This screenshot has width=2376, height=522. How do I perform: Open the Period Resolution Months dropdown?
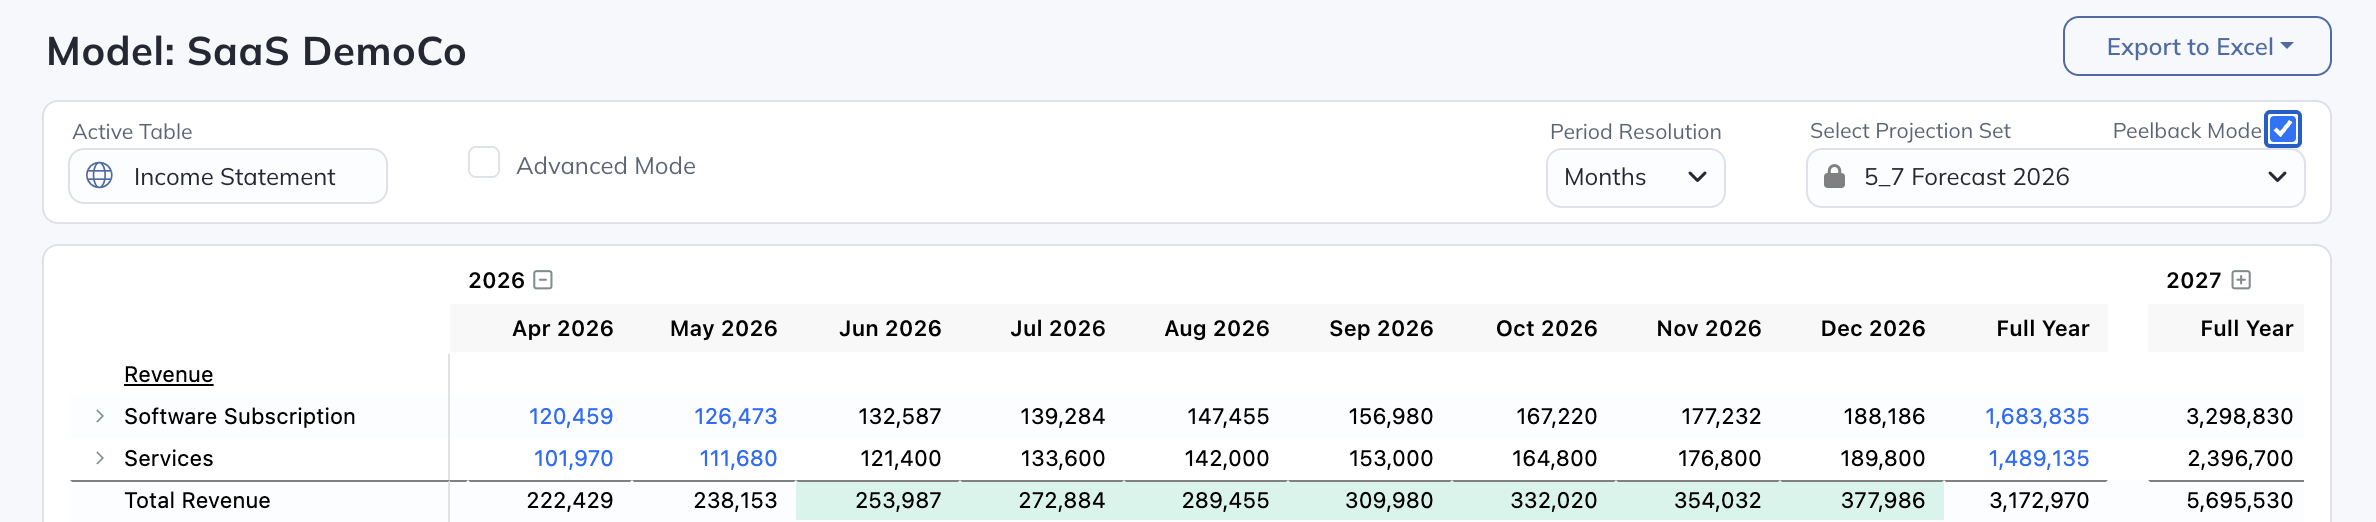coord(1635,178)
